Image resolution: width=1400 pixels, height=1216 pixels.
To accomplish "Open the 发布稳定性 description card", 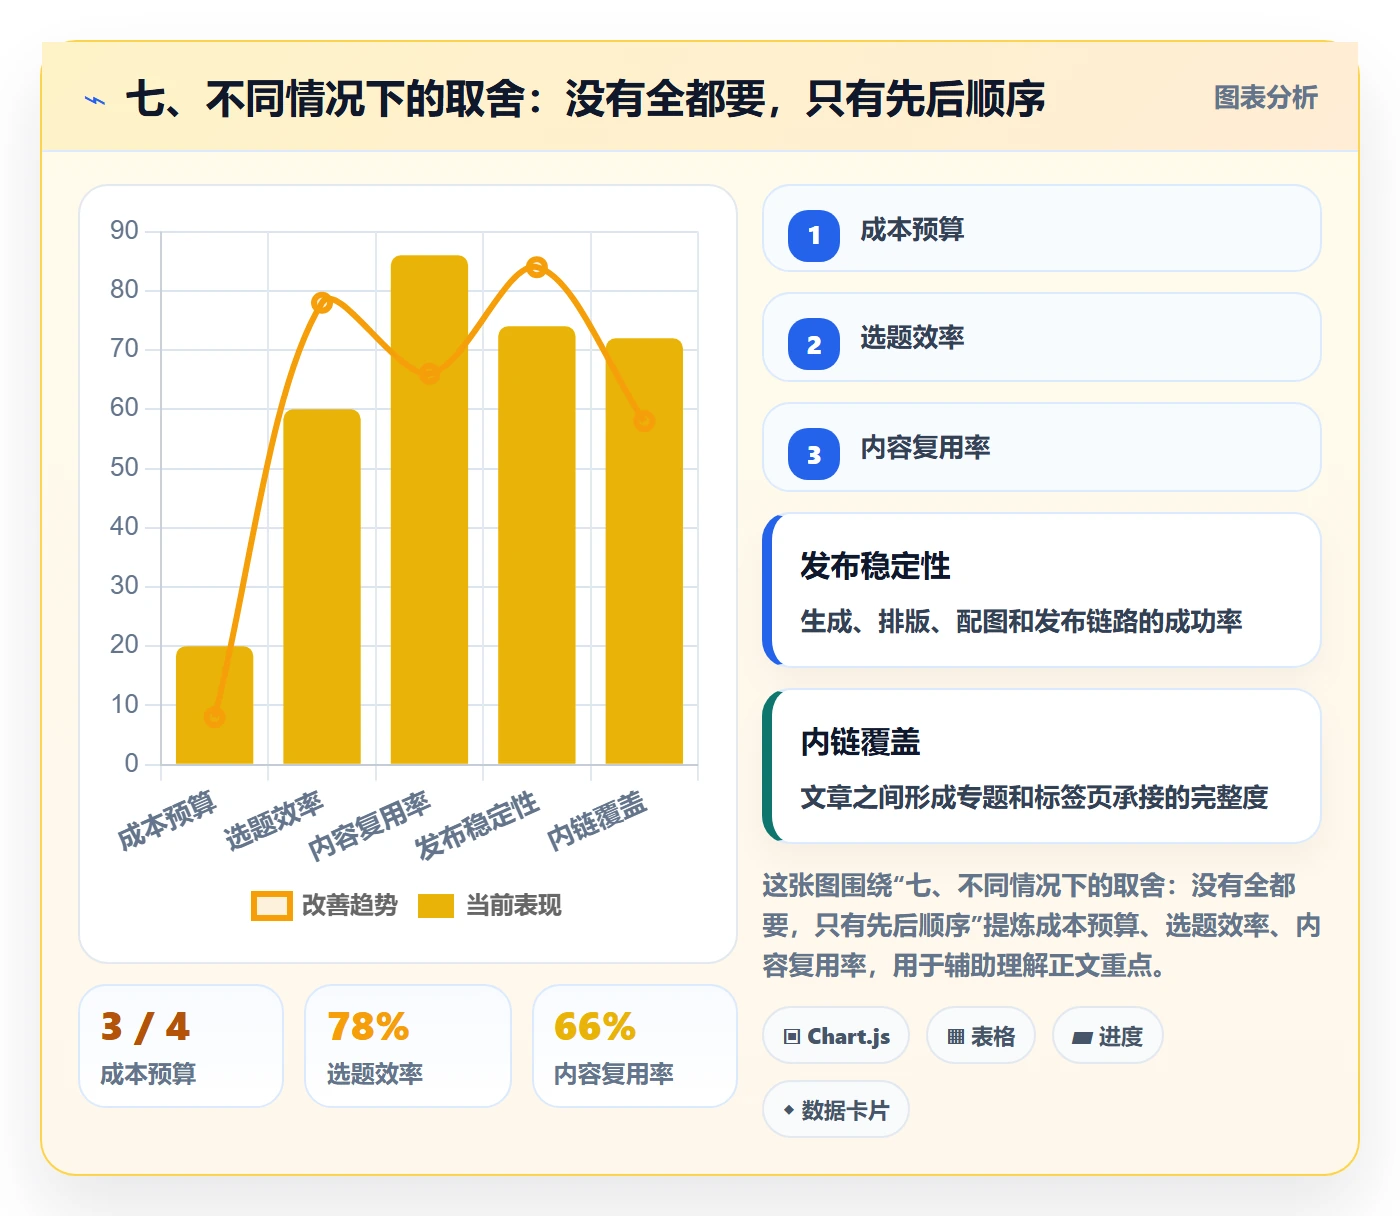I will point(1042,590).
